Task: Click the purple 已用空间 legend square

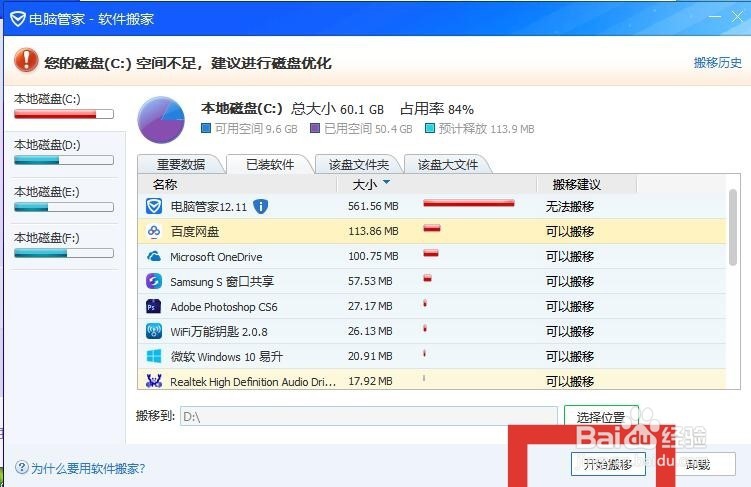Action: point(315,128)
